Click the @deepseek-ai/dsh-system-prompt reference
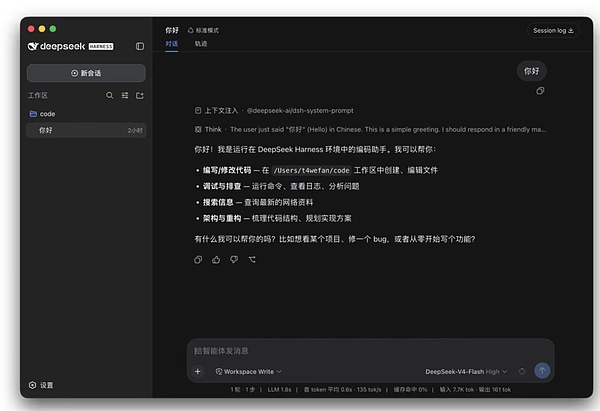 pos(300,111)
